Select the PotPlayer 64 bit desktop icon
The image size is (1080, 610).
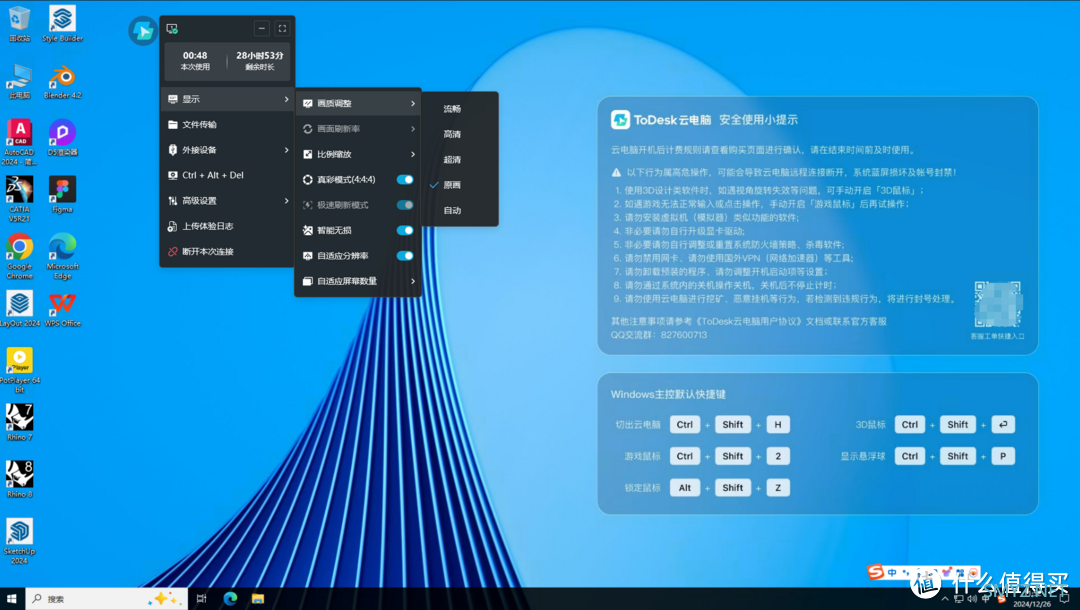click(19, 370)
